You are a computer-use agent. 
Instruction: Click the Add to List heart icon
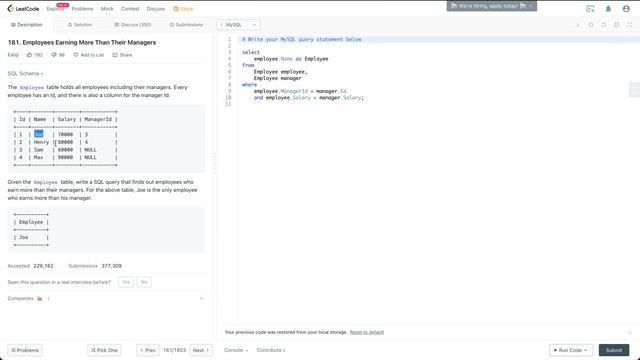[x=76, y=55]
